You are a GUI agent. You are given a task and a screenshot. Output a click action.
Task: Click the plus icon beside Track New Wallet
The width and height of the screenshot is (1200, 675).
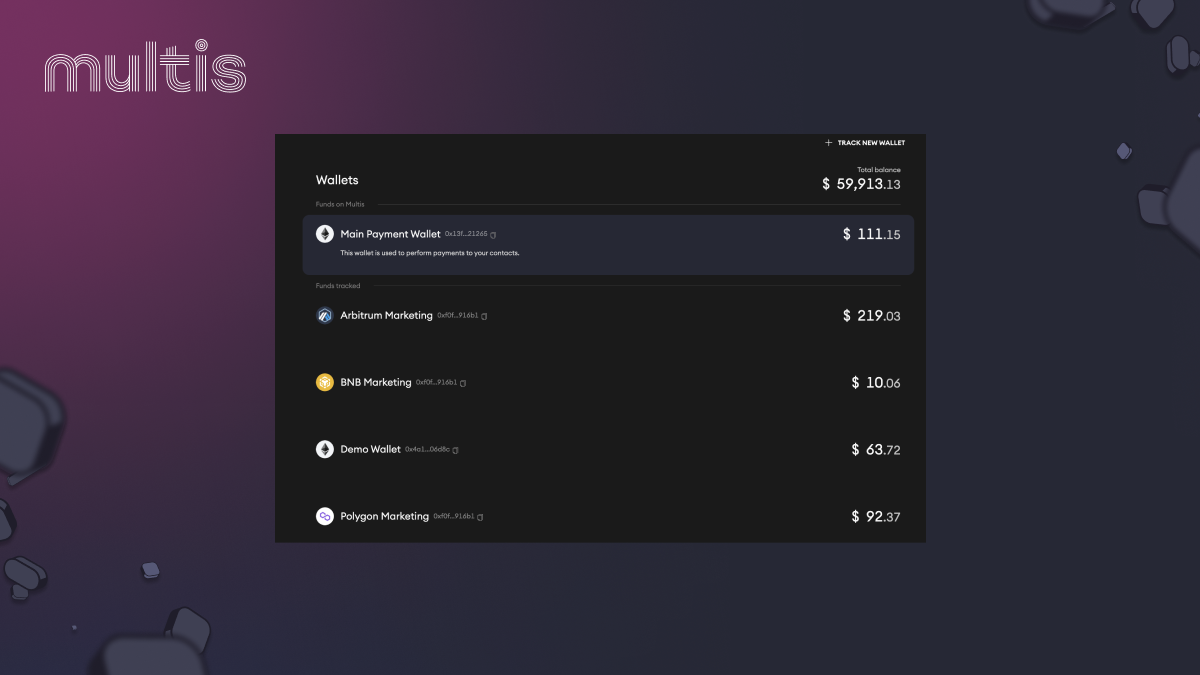click(x=828, y=143)
